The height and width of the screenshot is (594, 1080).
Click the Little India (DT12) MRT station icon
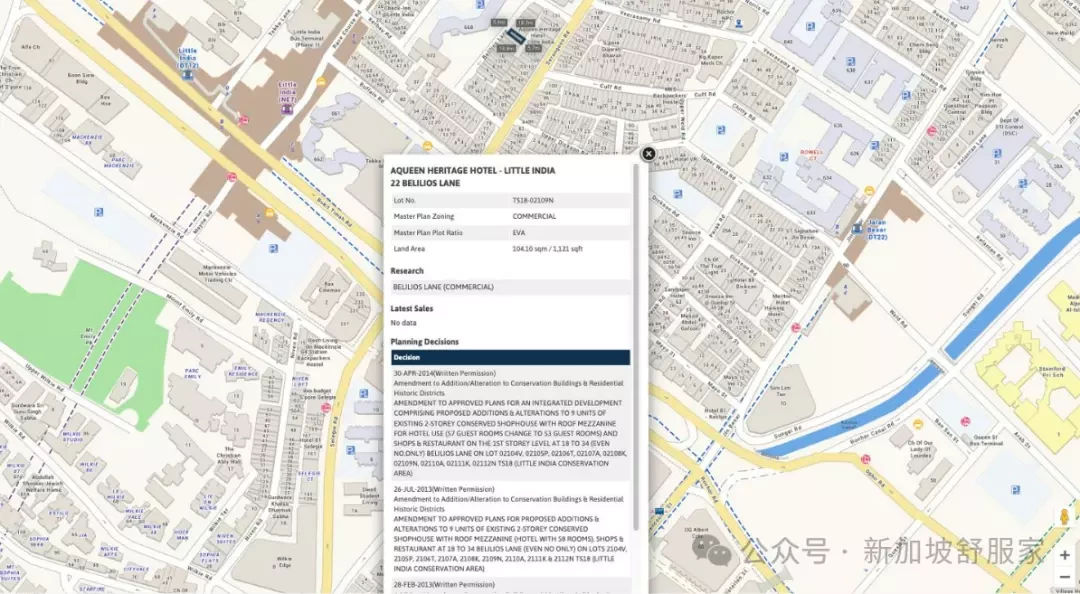tap(187, 74)
